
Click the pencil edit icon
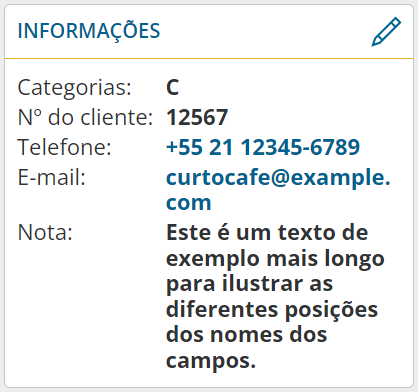[386, 32]
